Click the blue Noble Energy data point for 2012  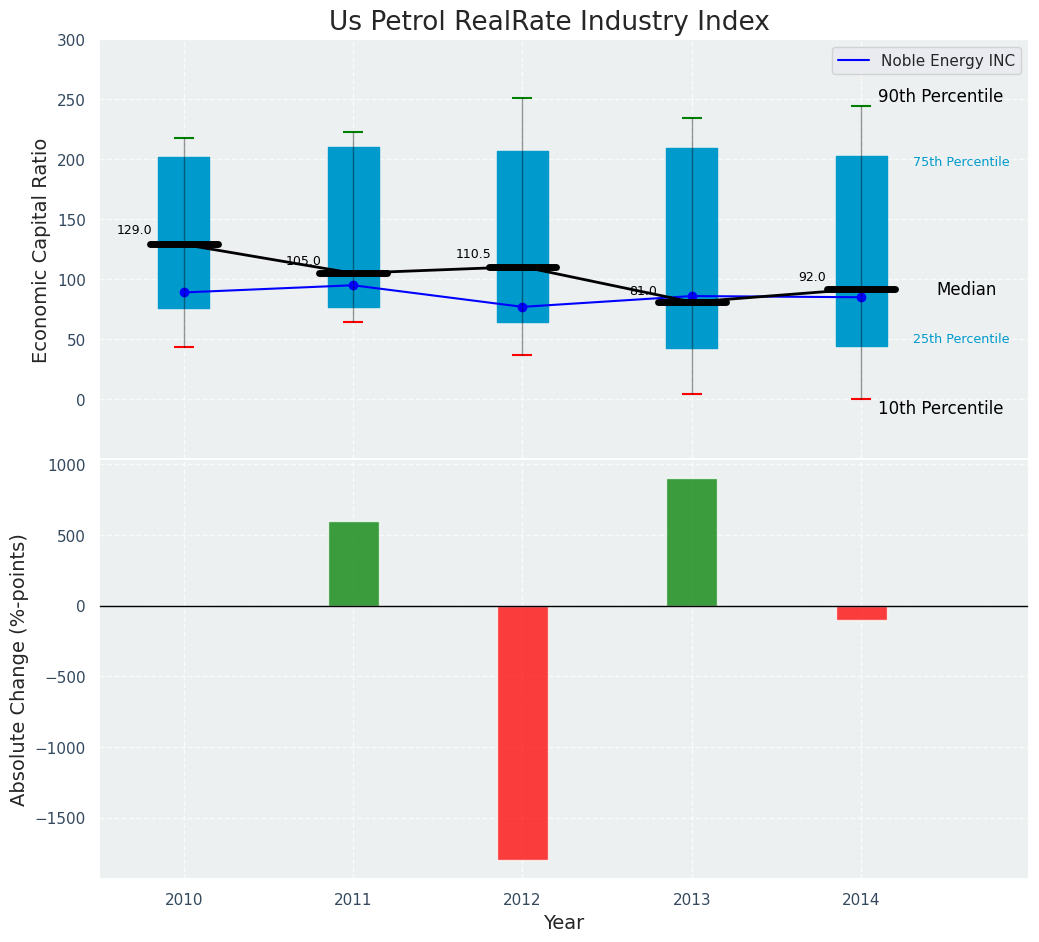(x=522, y=307)
